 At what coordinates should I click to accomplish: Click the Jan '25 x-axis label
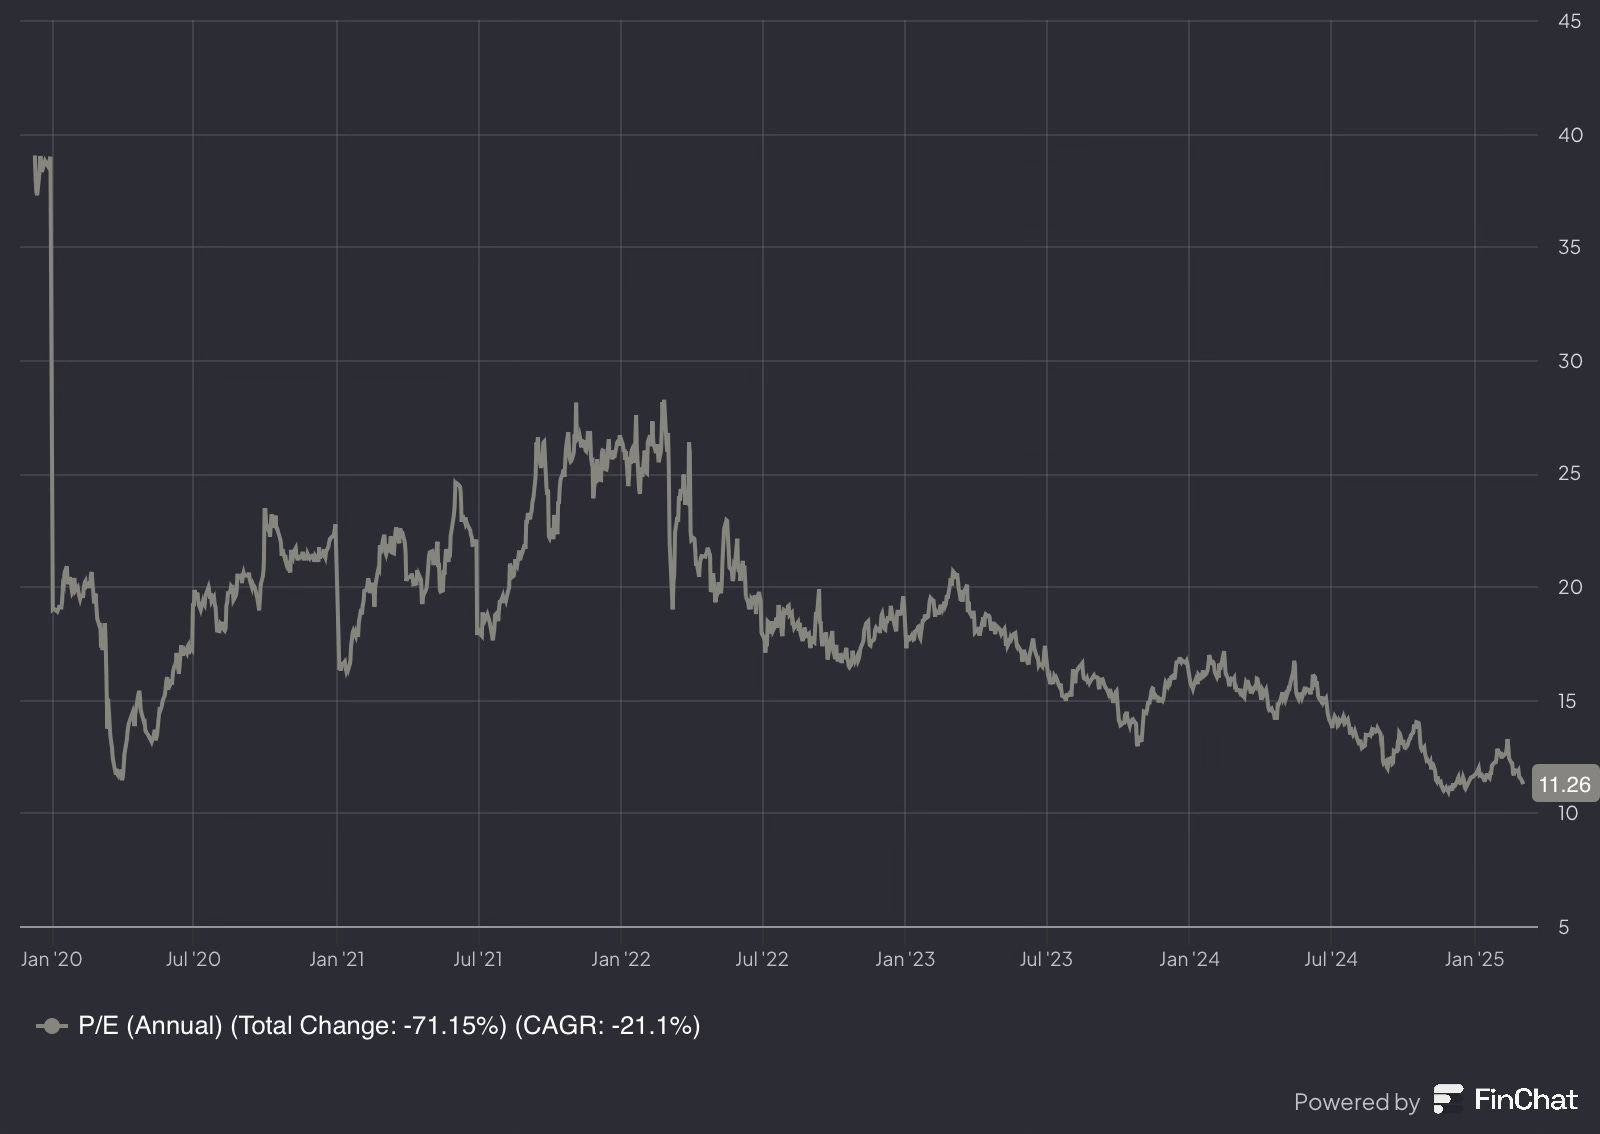1474,959
